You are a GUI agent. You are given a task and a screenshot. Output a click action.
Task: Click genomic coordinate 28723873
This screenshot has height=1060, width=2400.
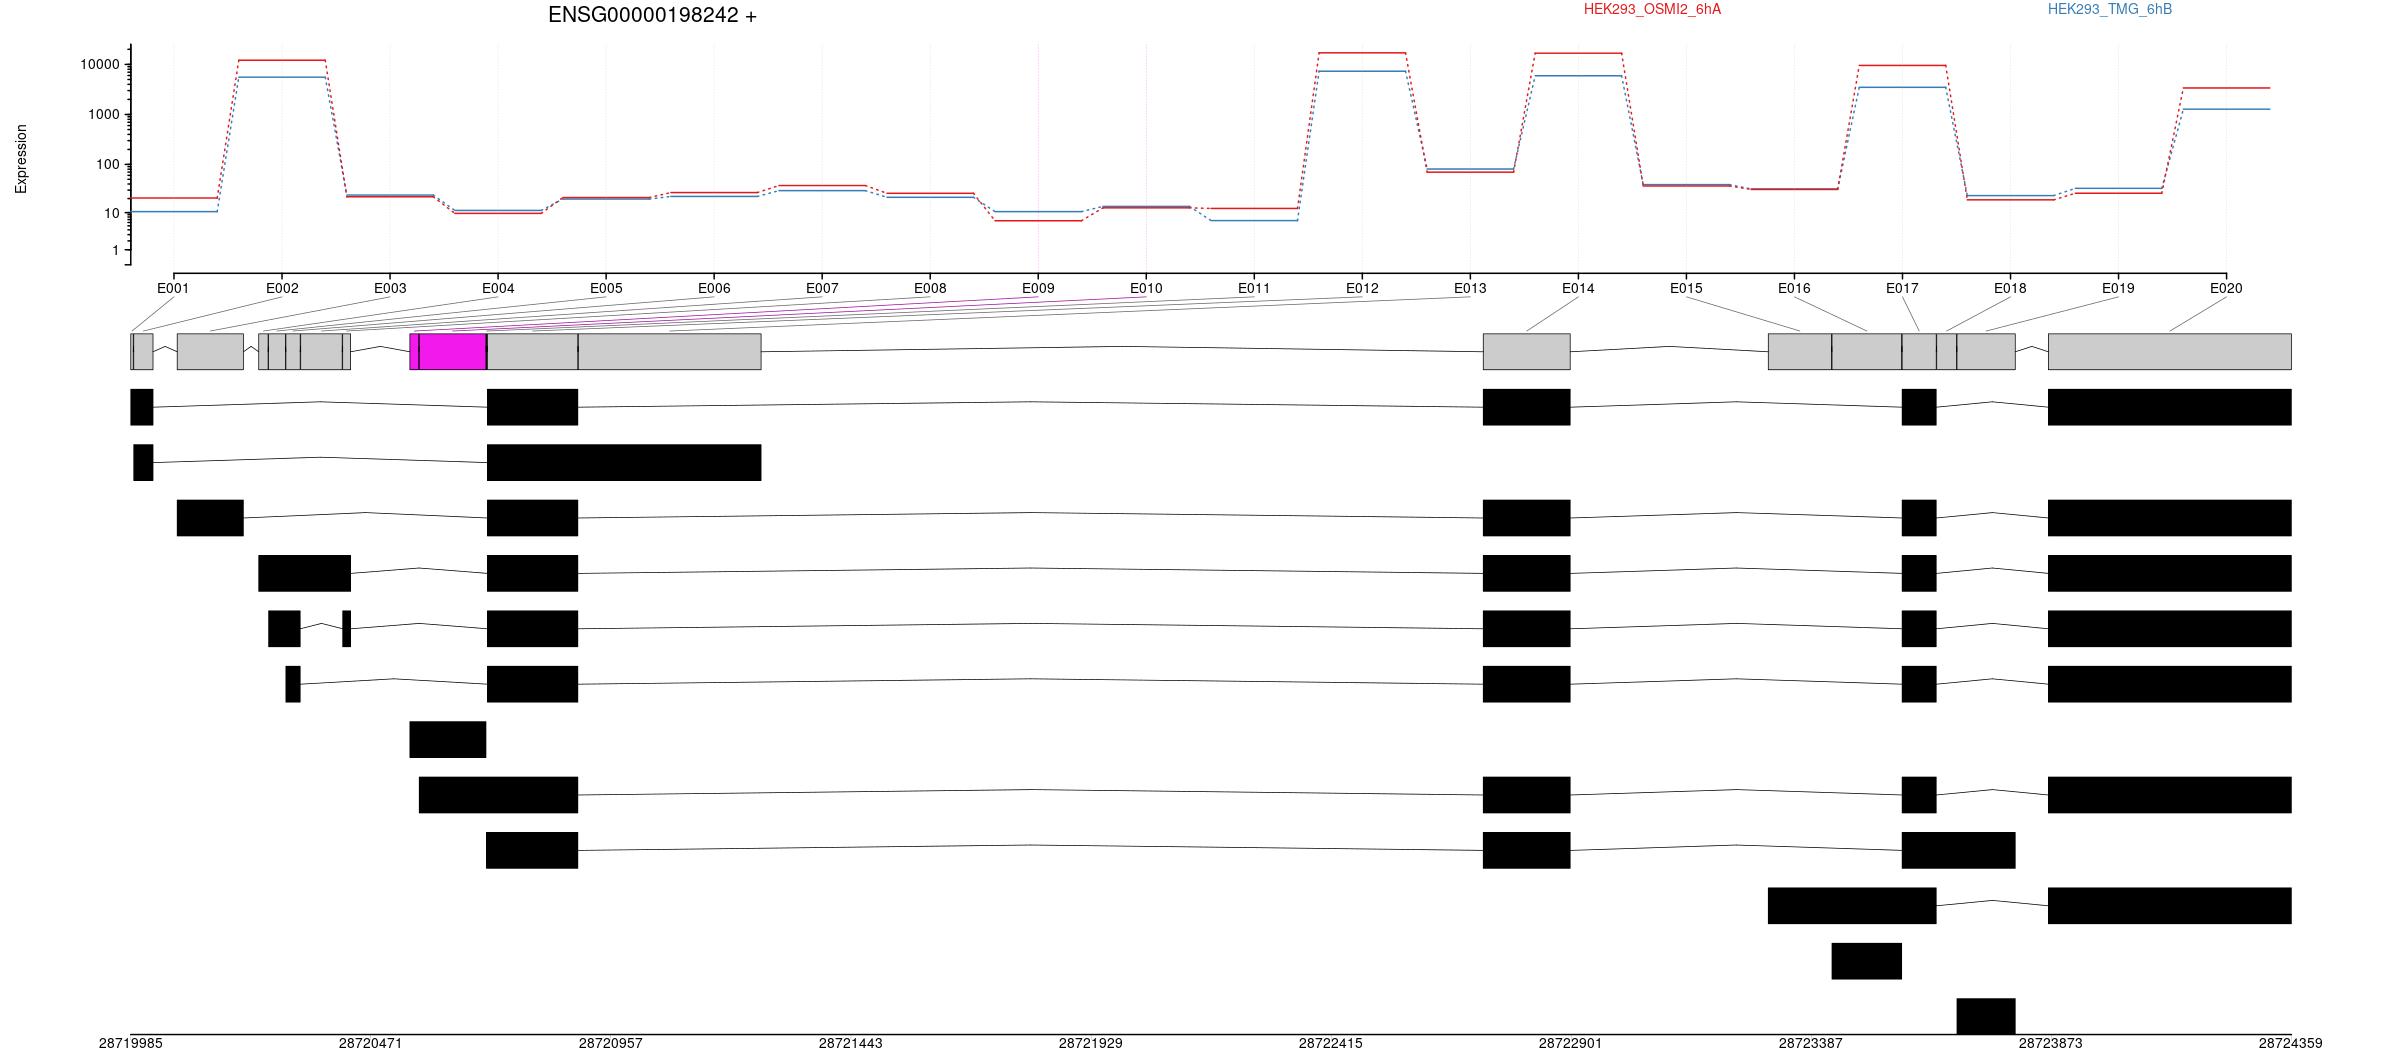click(x=2050, y=1043)
